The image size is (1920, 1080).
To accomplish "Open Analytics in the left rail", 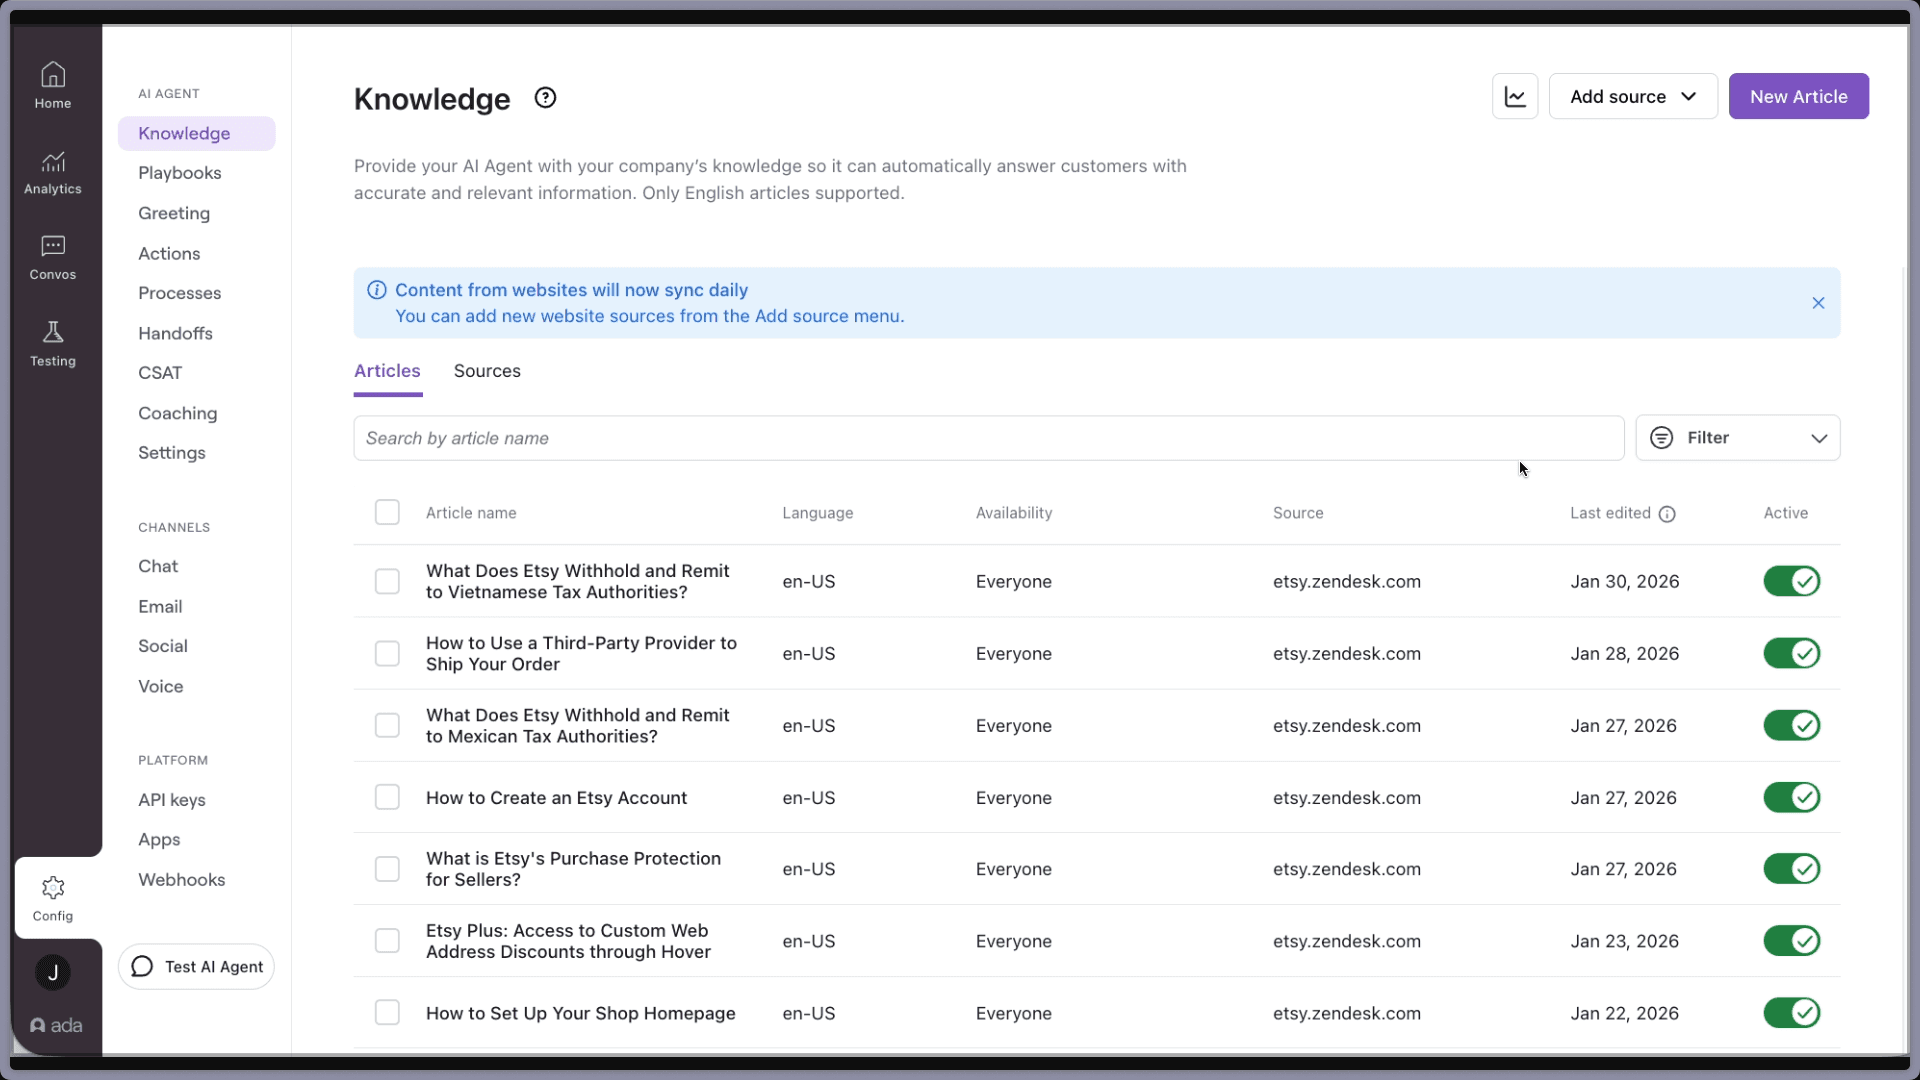I will [x=53, y=172].
